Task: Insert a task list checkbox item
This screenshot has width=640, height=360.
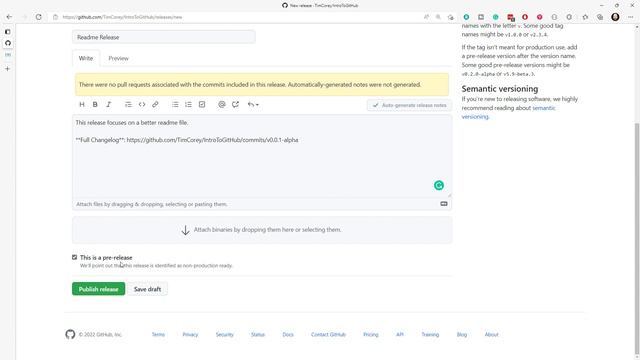Action: (202, 104)
